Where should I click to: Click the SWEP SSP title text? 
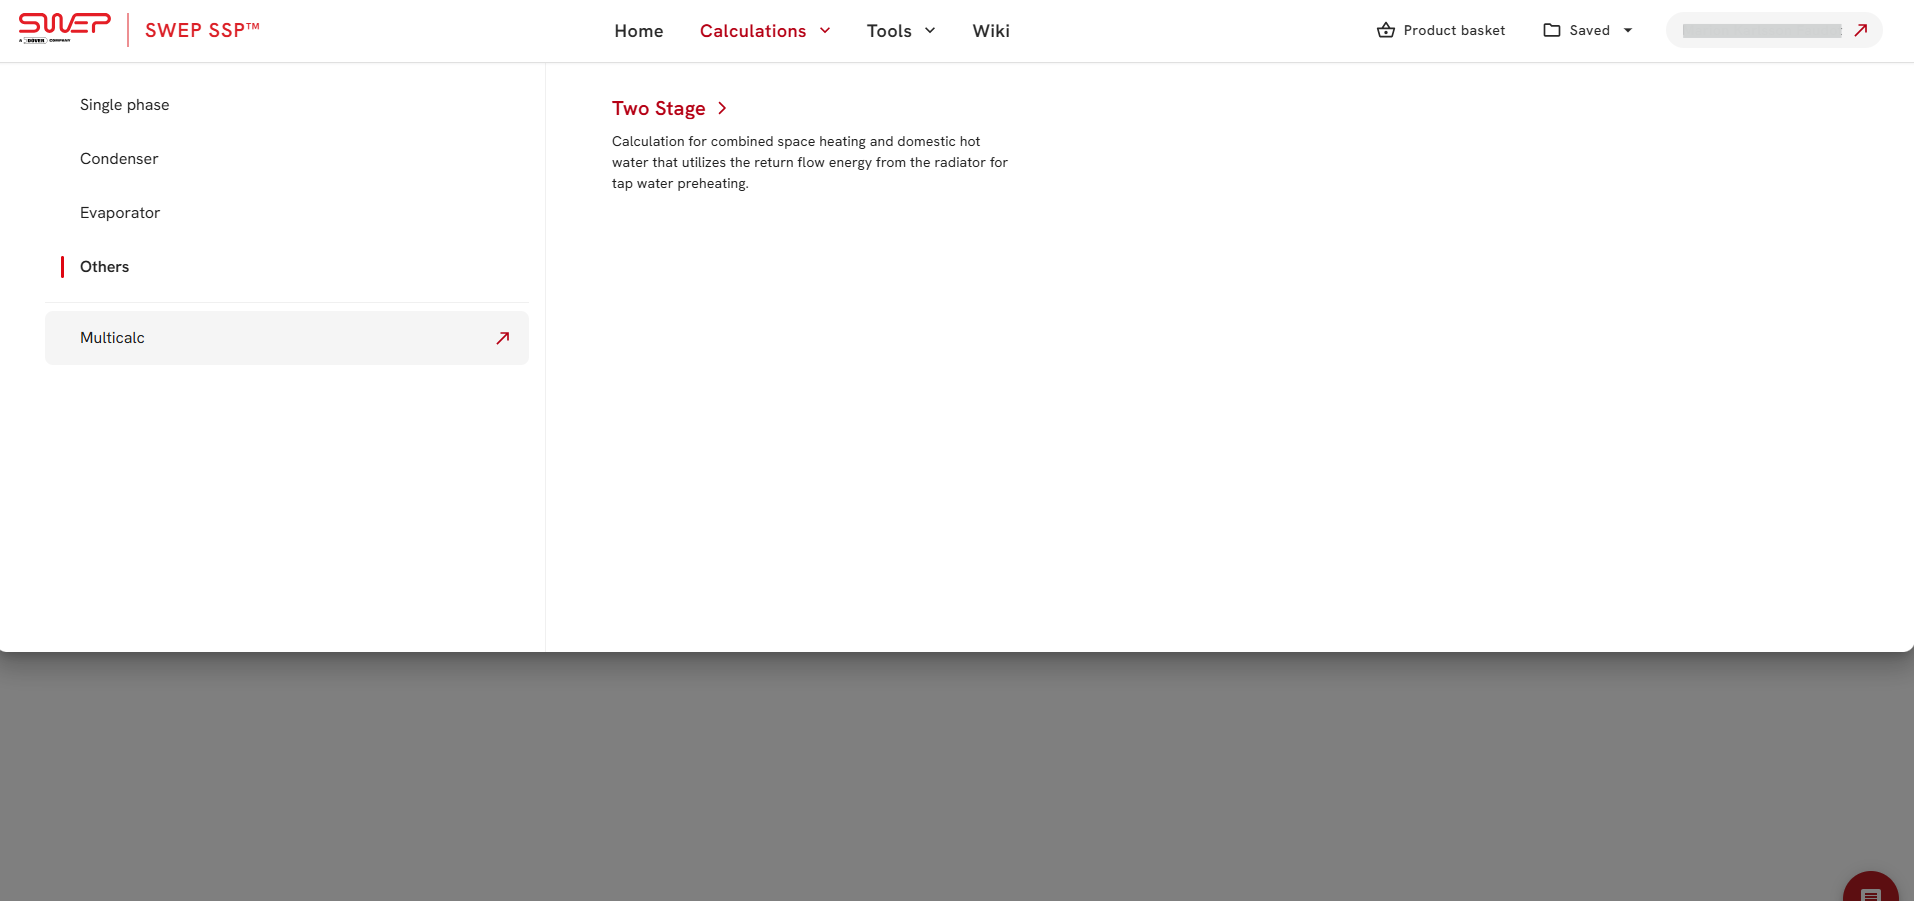point(202,30)
